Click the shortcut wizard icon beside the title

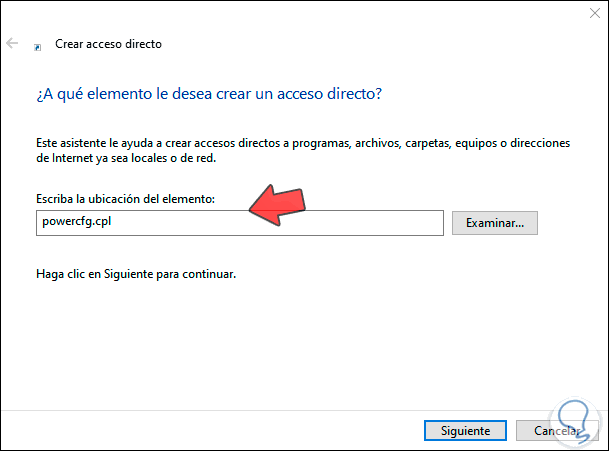[x=38, y=46]
